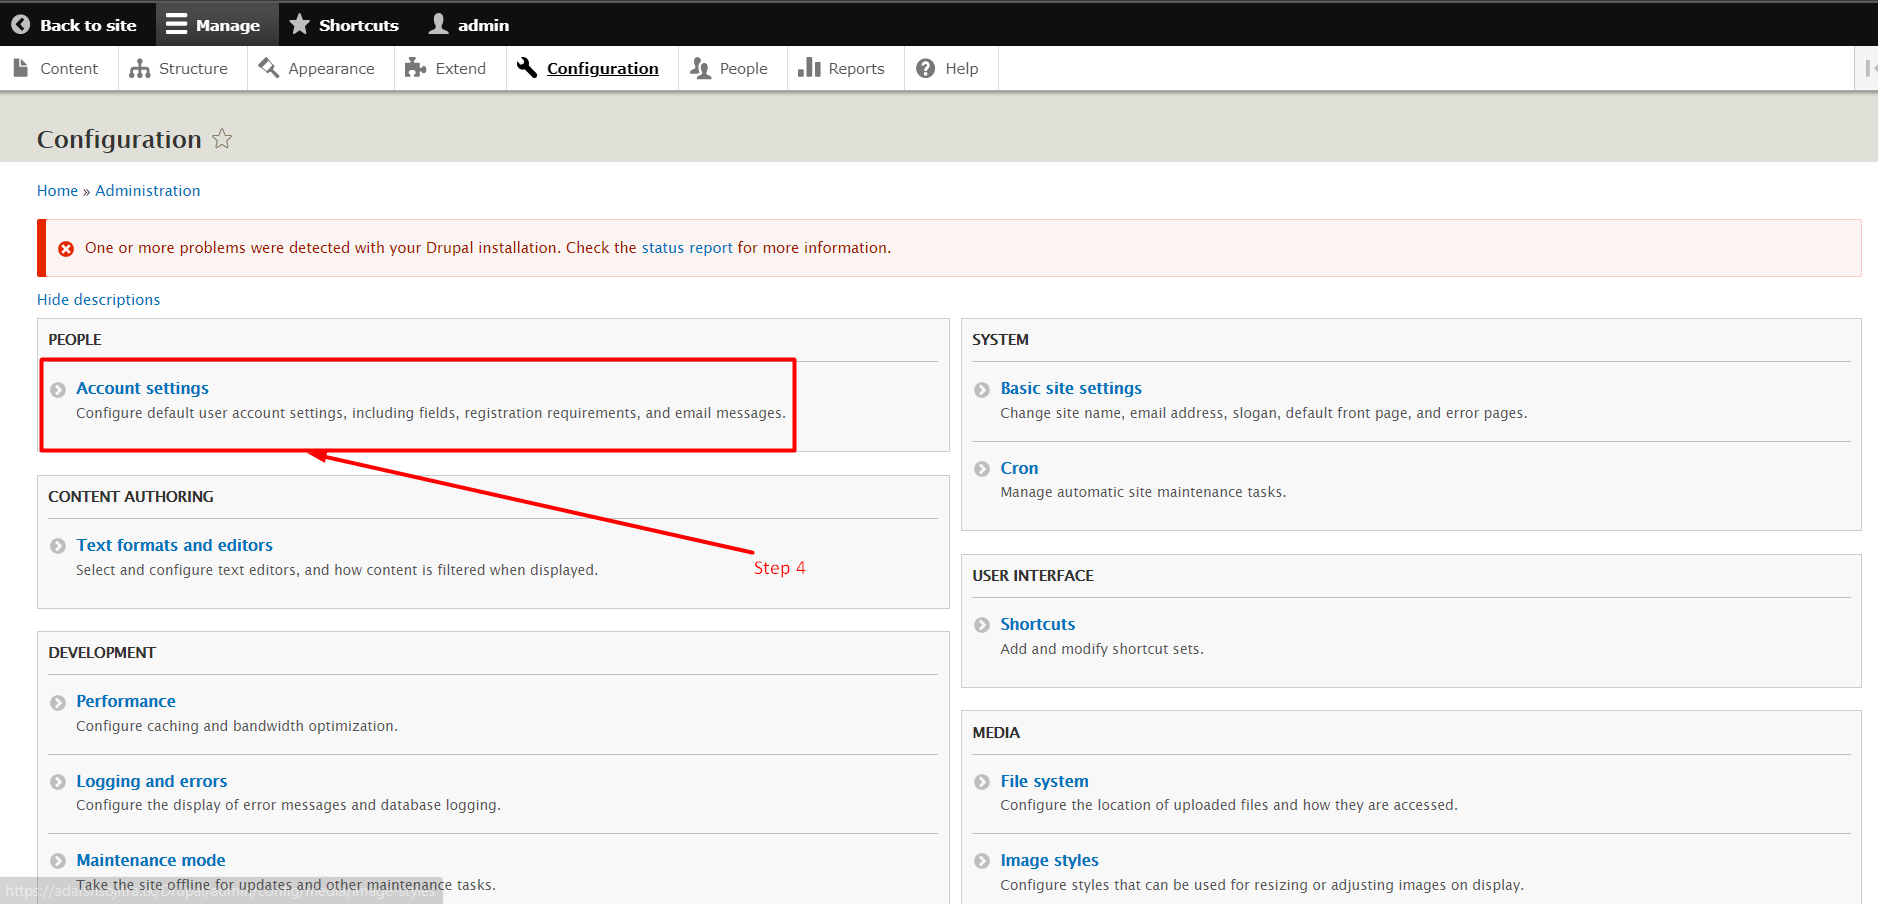Click the arrow bullet beside Image styles
The height and width of the screenshot is (904, 1878).
(982, 861)
